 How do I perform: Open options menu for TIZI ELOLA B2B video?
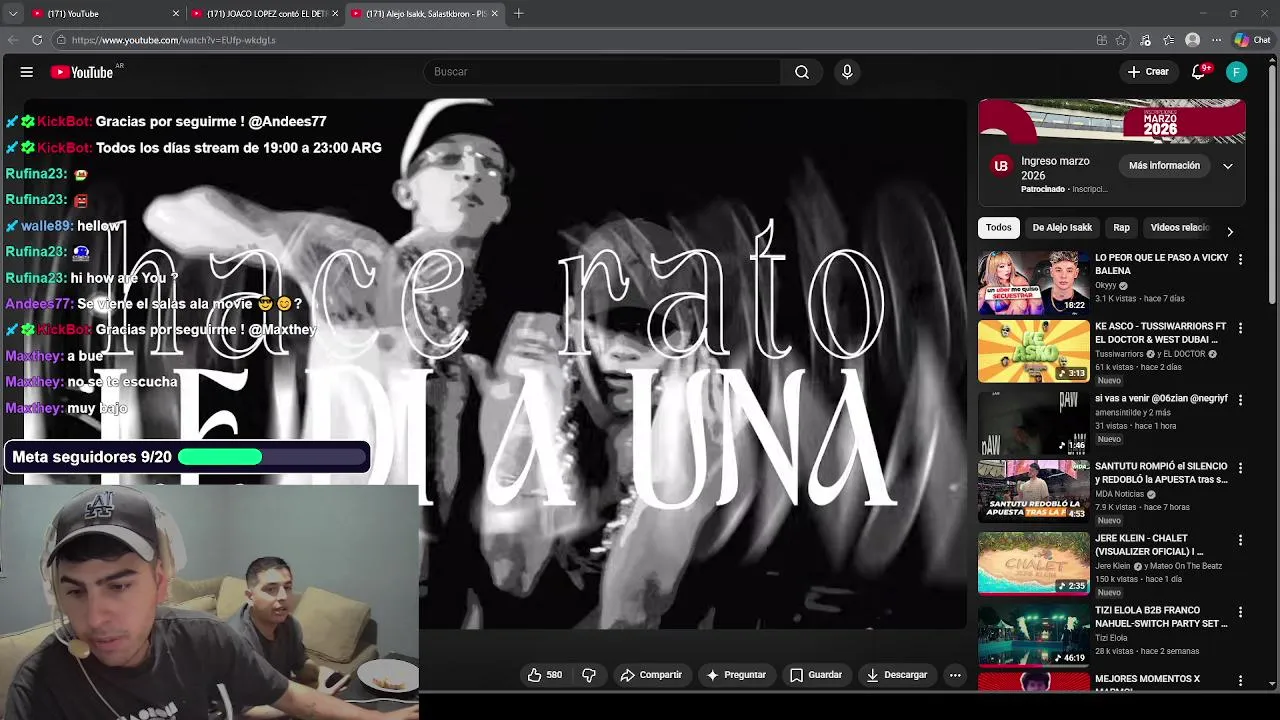[x=1240, y=612]
